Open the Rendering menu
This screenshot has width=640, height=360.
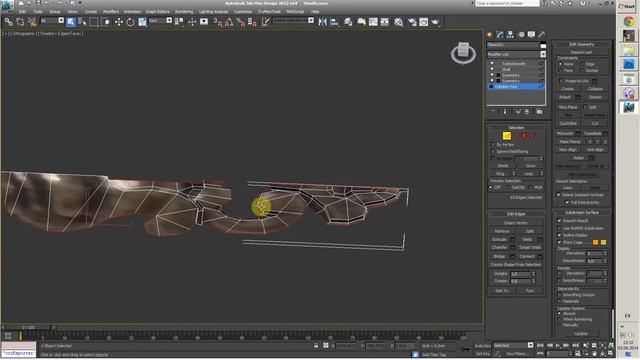(184, 12)
